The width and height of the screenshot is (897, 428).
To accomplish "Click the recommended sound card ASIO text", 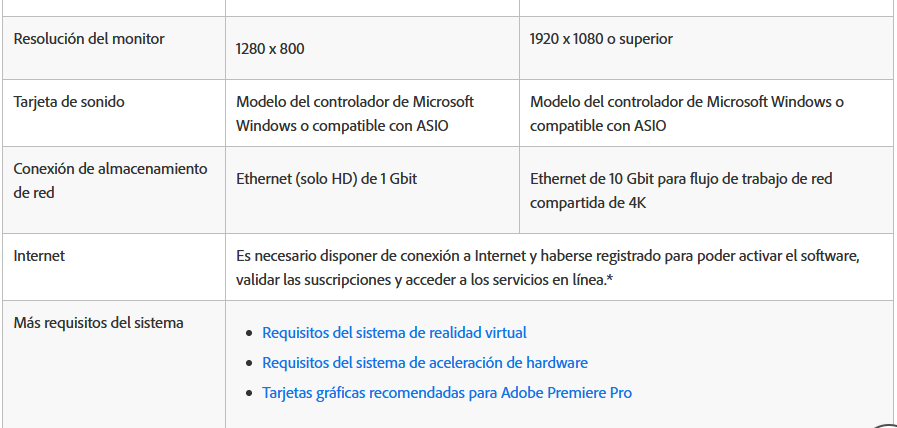I will point(686,114).
